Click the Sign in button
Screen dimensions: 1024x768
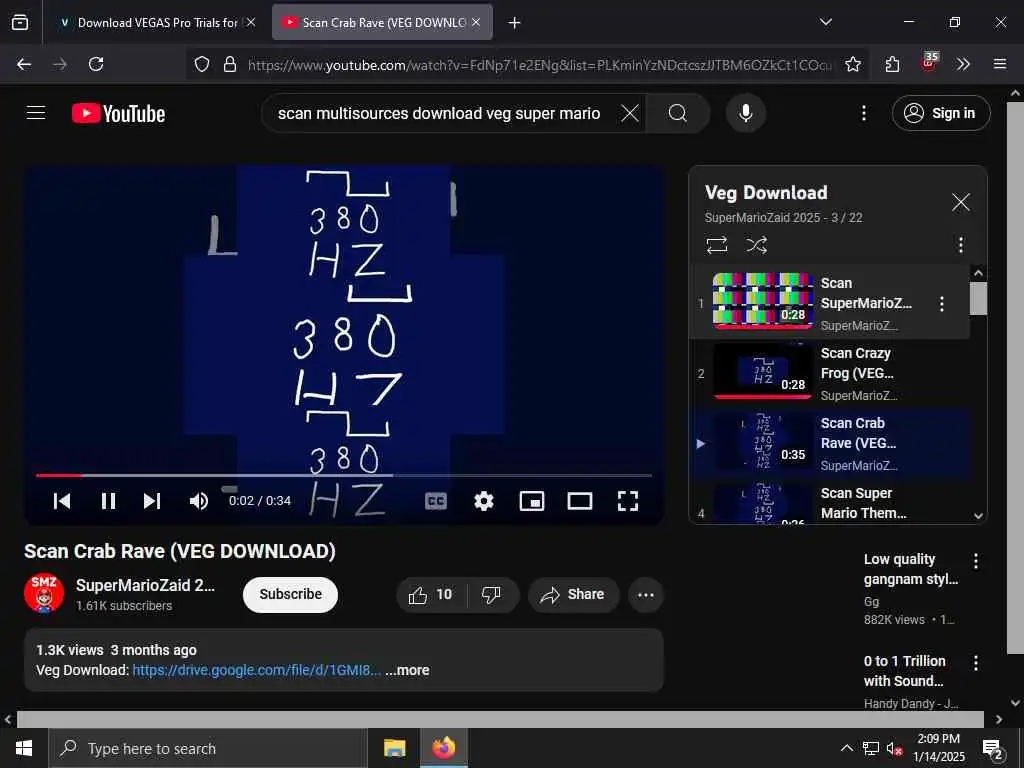tap(941, 114)
